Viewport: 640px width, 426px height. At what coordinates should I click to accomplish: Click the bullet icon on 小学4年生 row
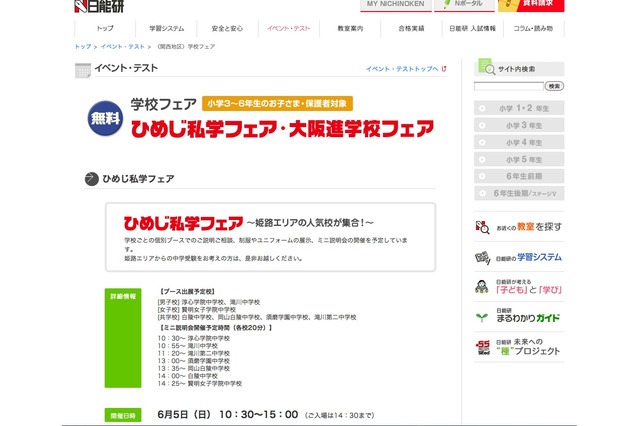482,142
